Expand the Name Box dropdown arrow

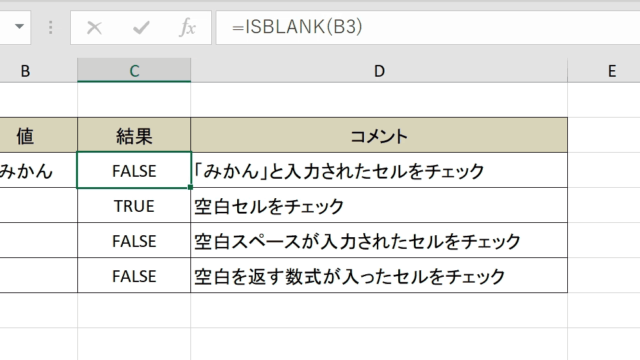[19, 27]
